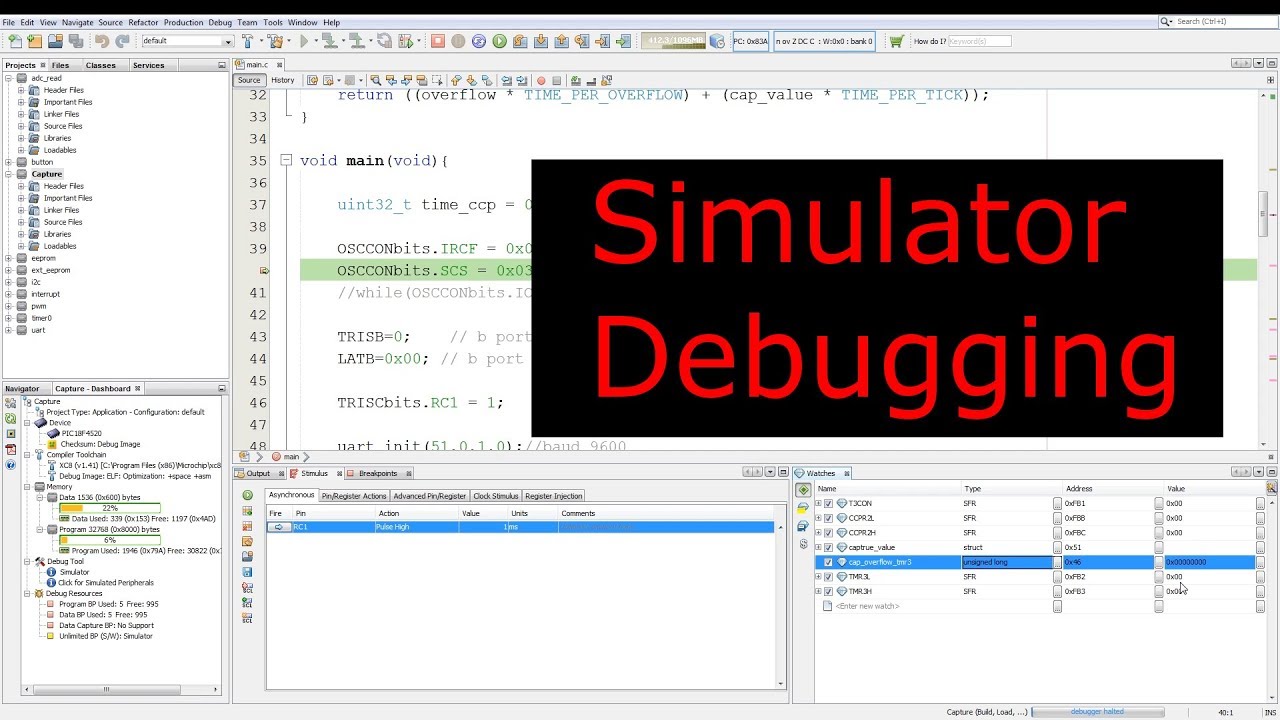Viewport: 1280px width, 720px height.
Task: Click the Fire arrow for the RC1 row
Action: (x=279, y=527)
